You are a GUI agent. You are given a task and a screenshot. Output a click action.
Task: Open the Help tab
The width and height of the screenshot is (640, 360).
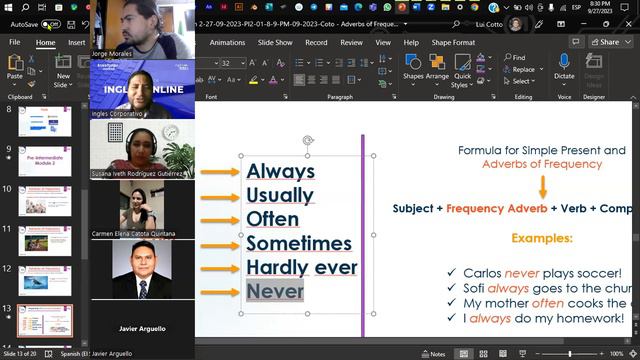(x=411, y=42)
